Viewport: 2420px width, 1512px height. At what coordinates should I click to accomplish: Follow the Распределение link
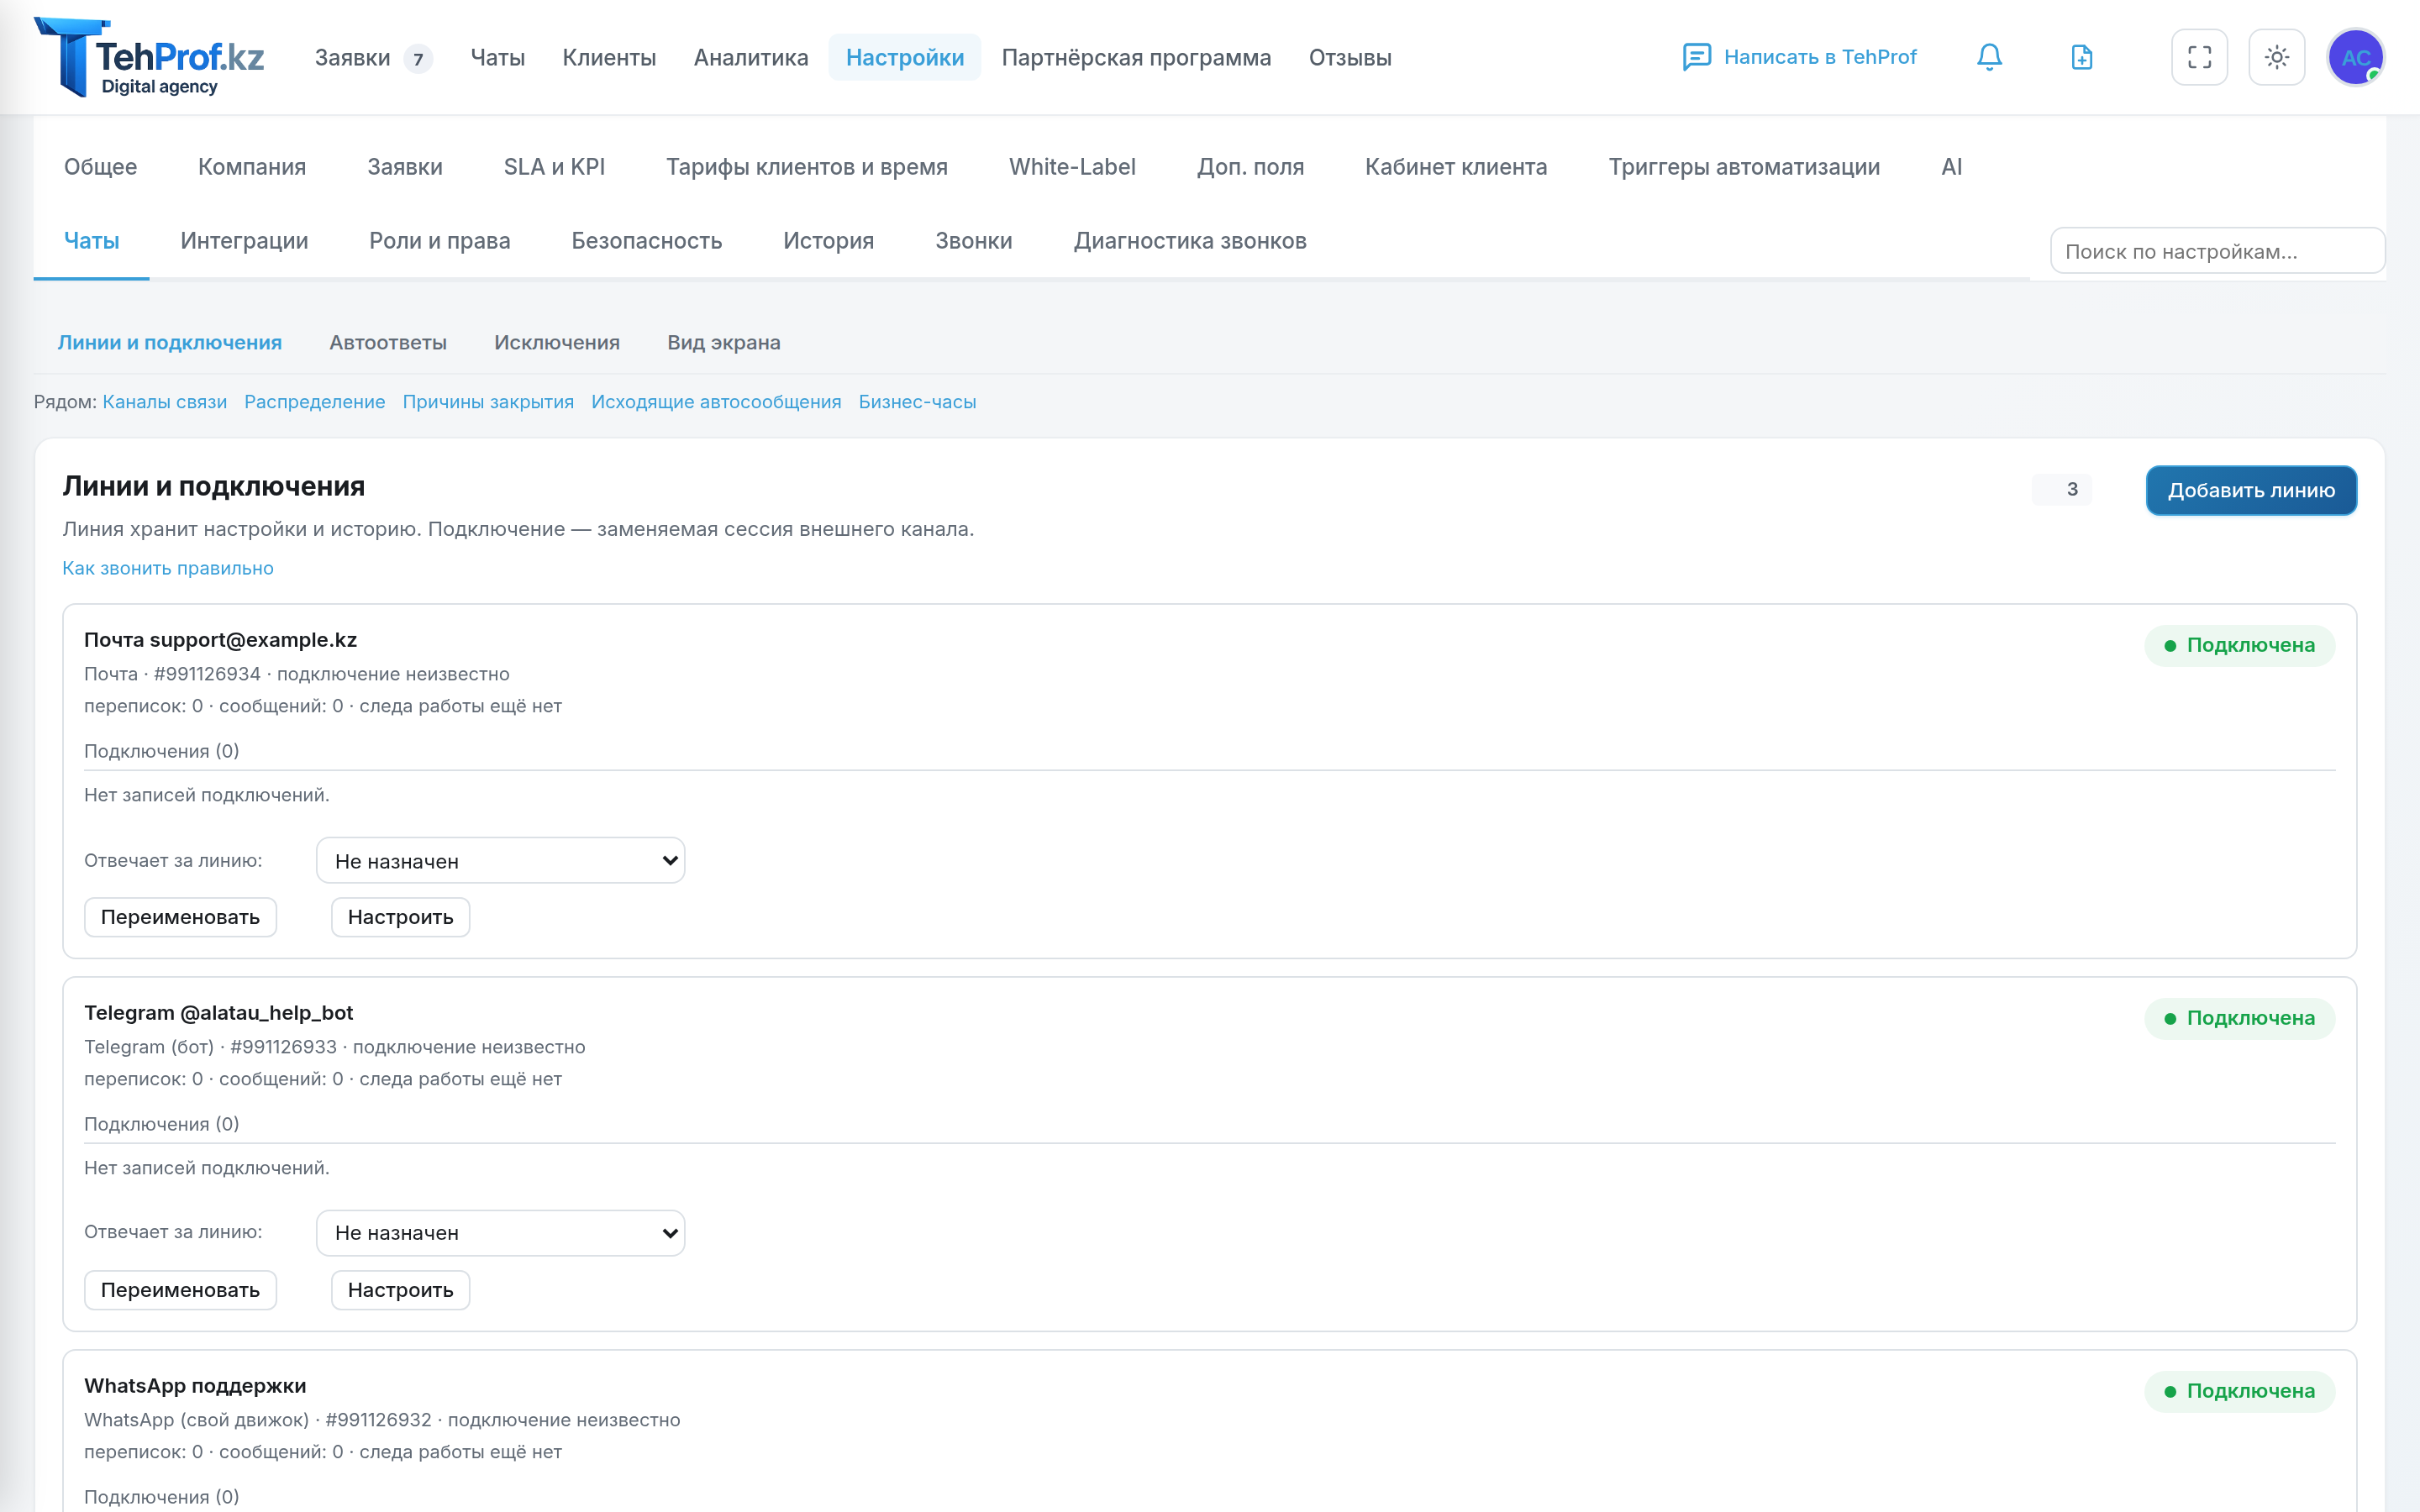[x=315, y=402]
